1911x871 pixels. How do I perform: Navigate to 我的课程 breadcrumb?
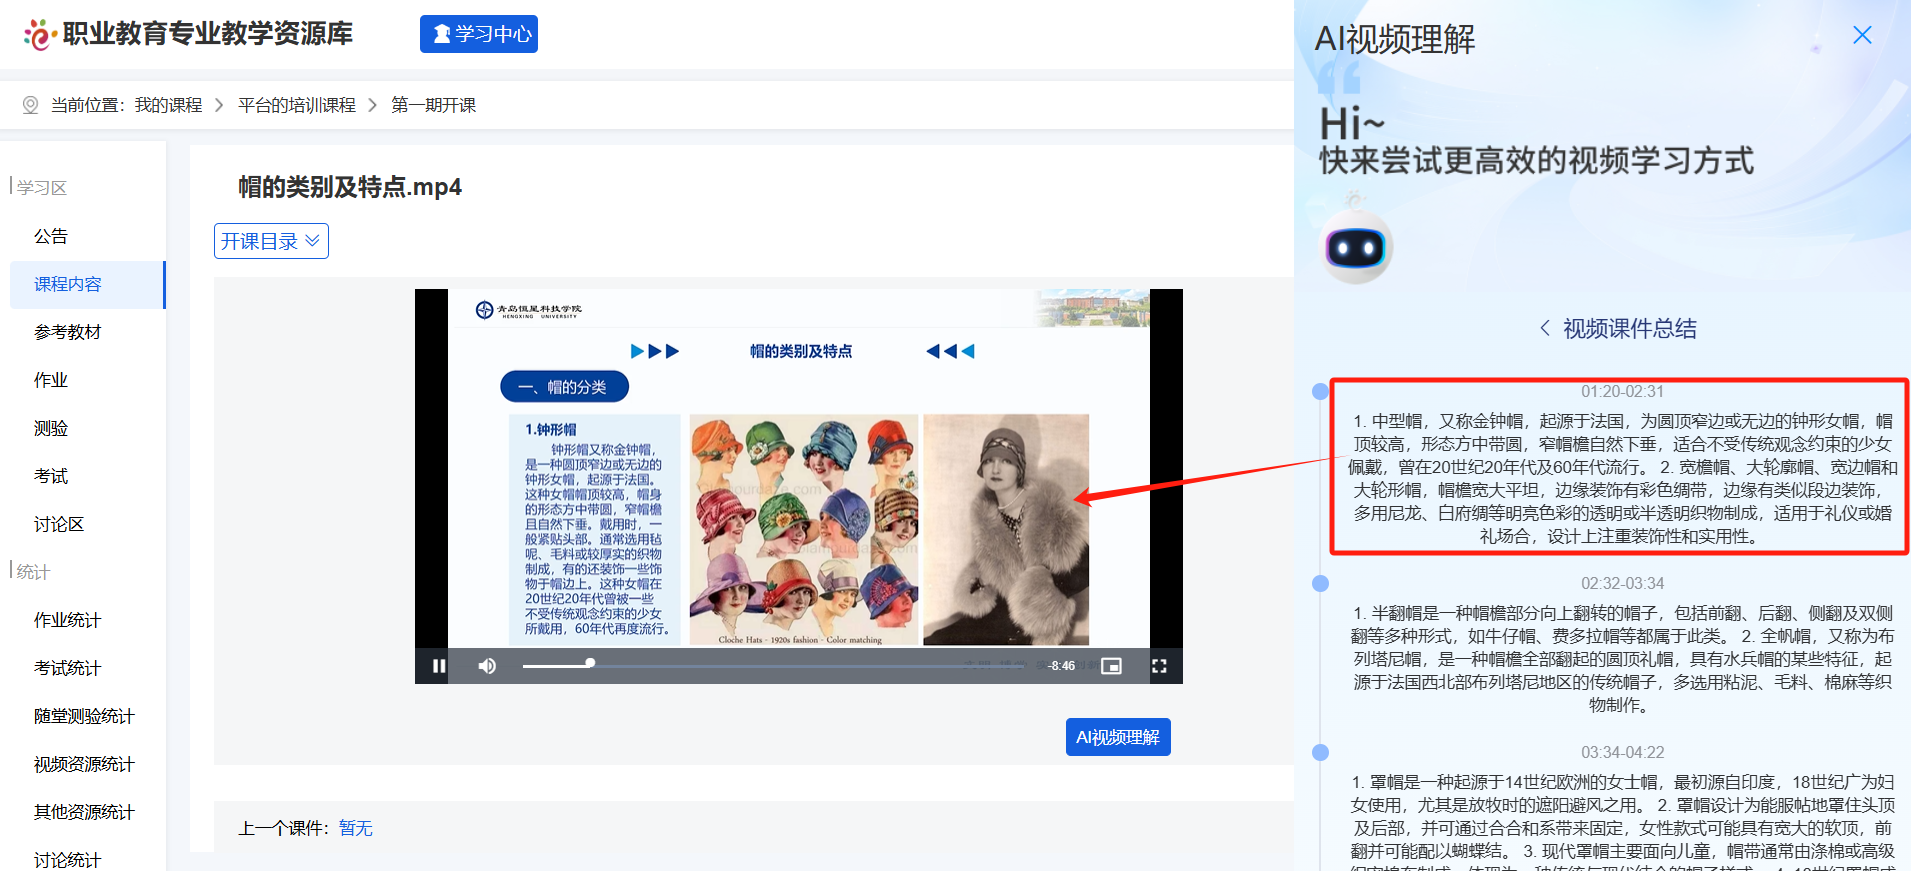click(169, 105)
